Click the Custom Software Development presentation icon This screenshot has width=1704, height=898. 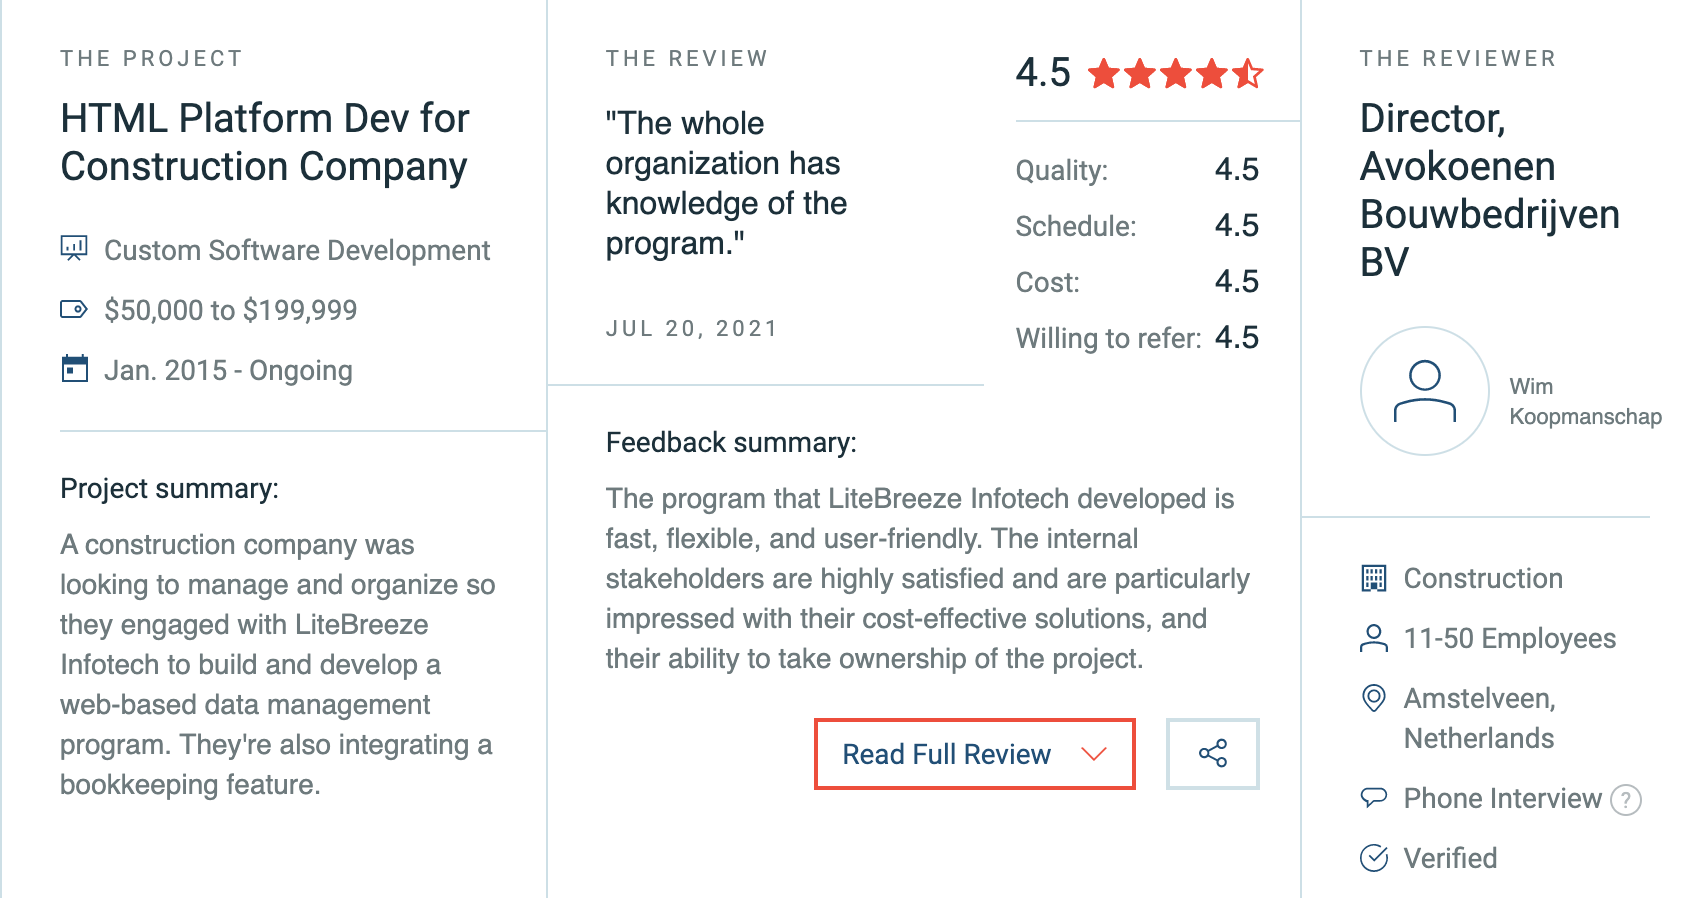click(x=74, y=249)
